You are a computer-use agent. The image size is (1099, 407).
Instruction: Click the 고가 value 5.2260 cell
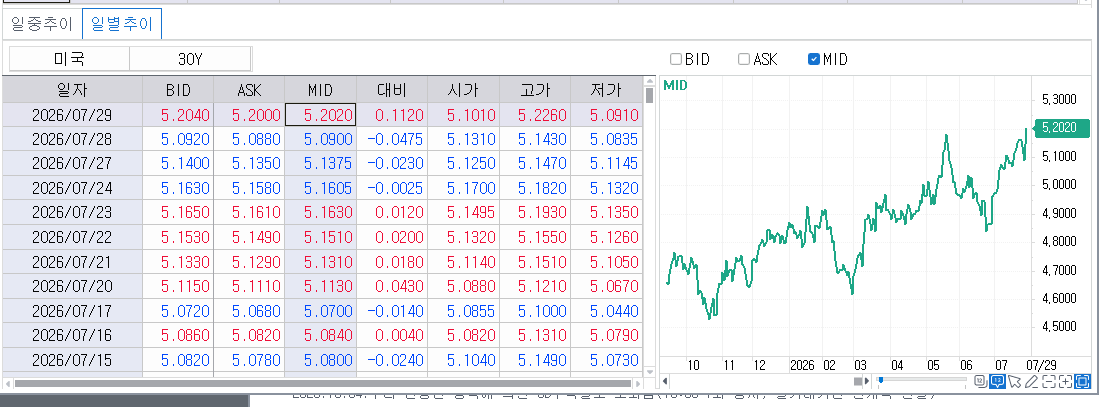[535, 115]
